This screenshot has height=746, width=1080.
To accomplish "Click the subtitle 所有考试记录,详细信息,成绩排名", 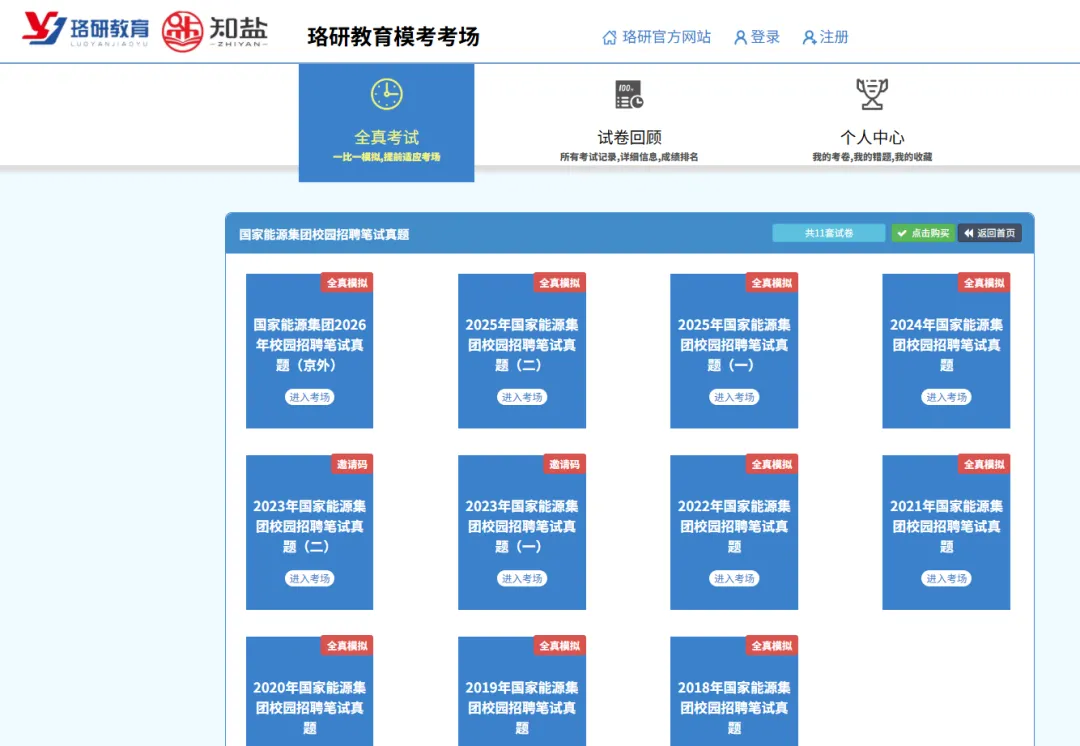I will click(629, 157).
